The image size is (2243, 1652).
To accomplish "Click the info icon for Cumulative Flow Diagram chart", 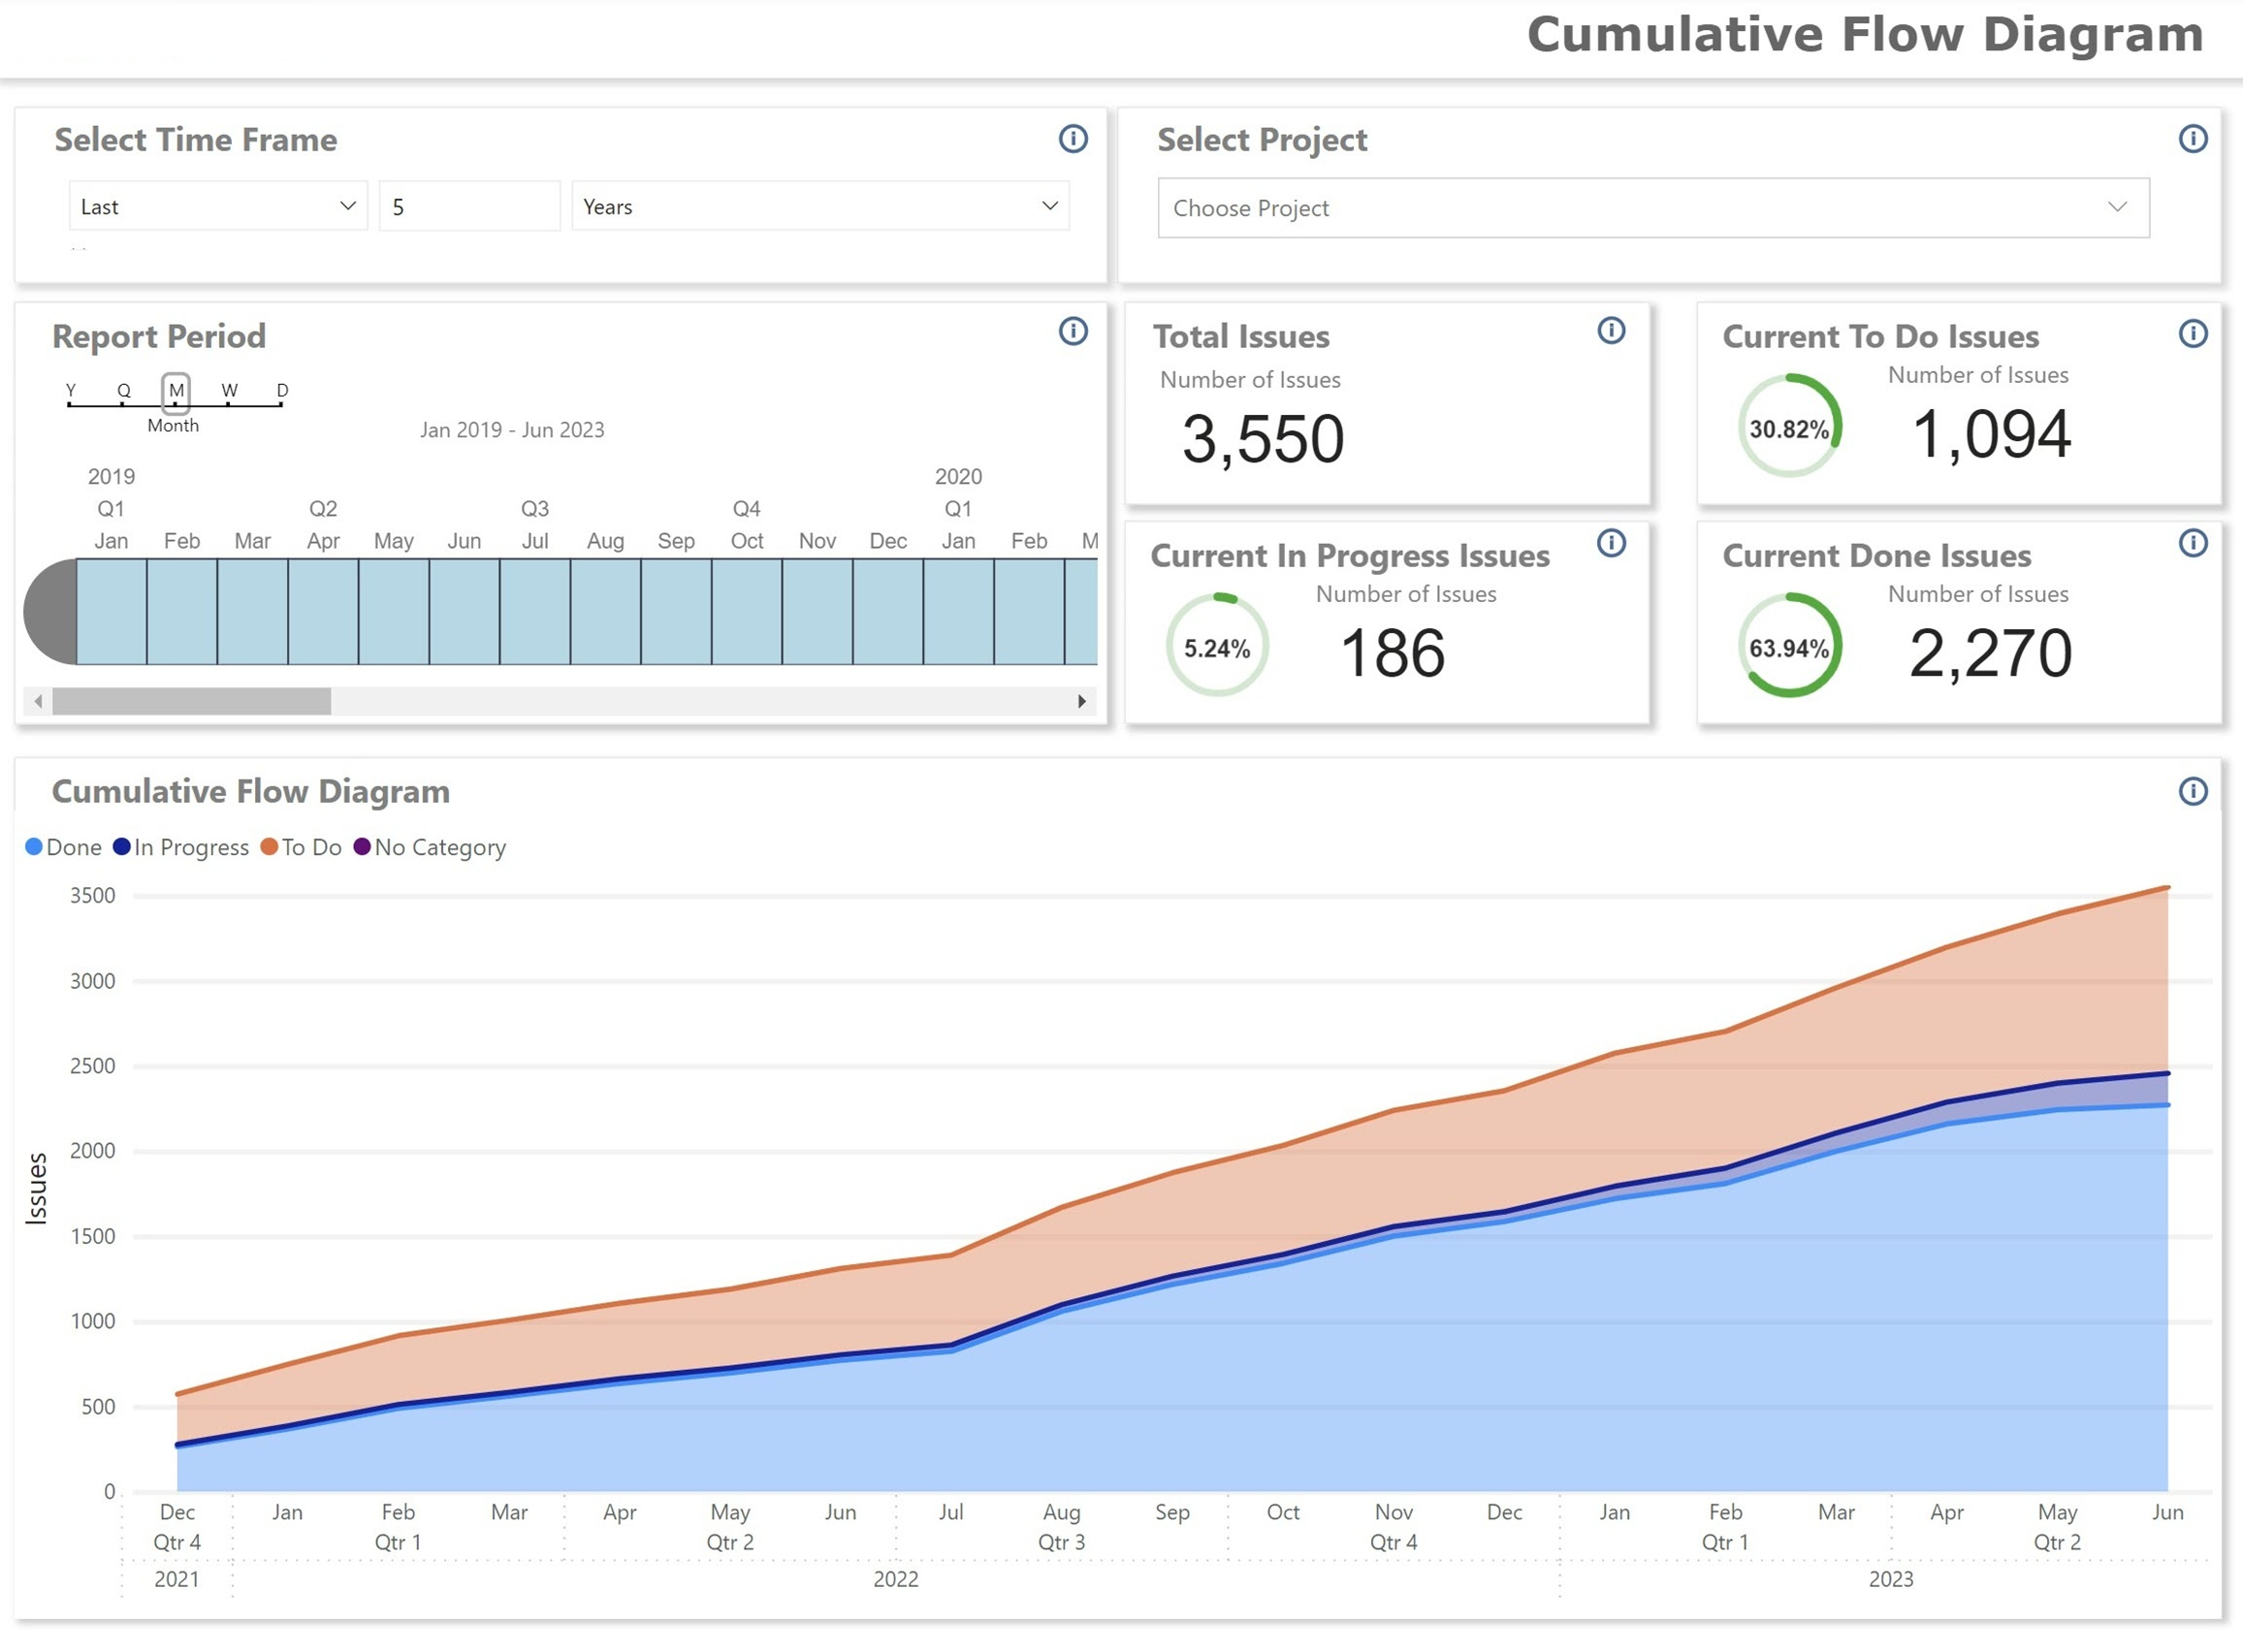I will click(x=2192, y=791).
